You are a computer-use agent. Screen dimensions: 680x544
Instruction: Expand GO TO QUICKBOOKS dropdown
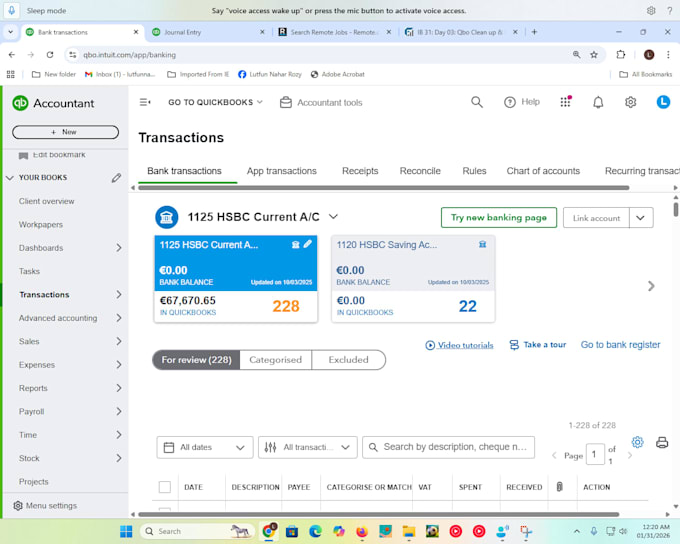pyautogui.click(x=216, y=102)
